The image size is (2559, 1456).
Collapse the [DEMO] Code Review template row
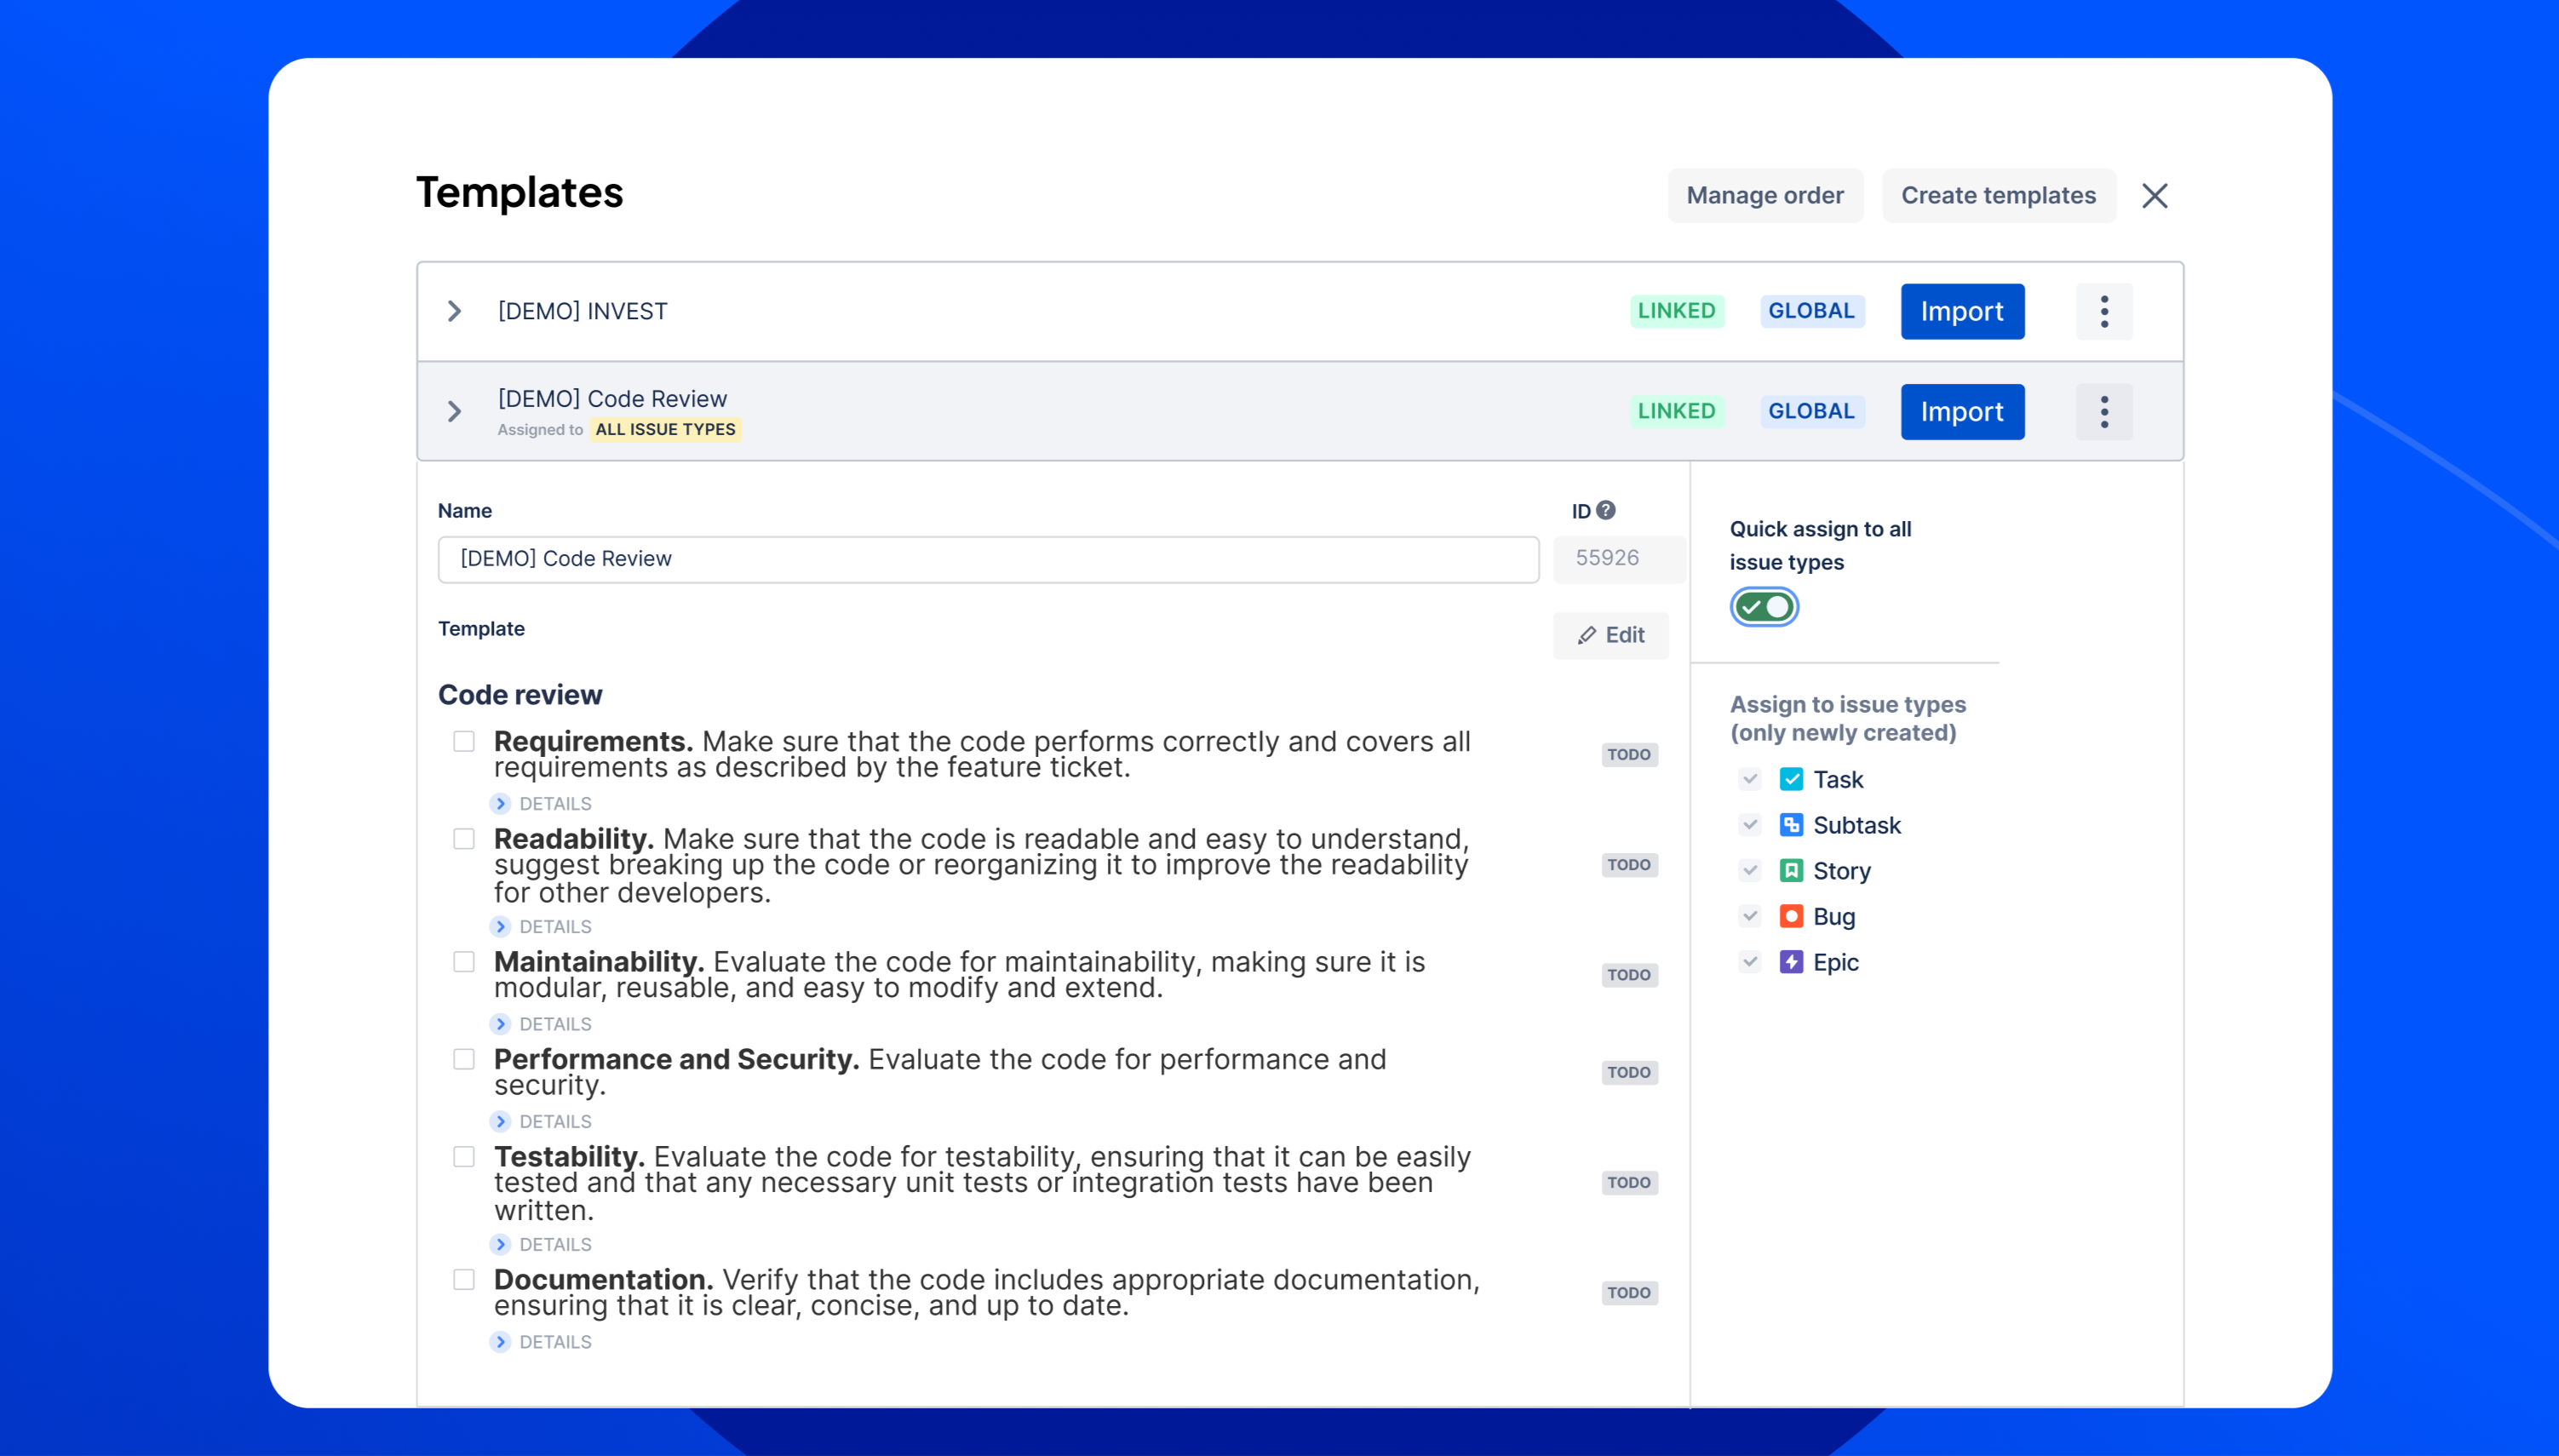(454, 411)
